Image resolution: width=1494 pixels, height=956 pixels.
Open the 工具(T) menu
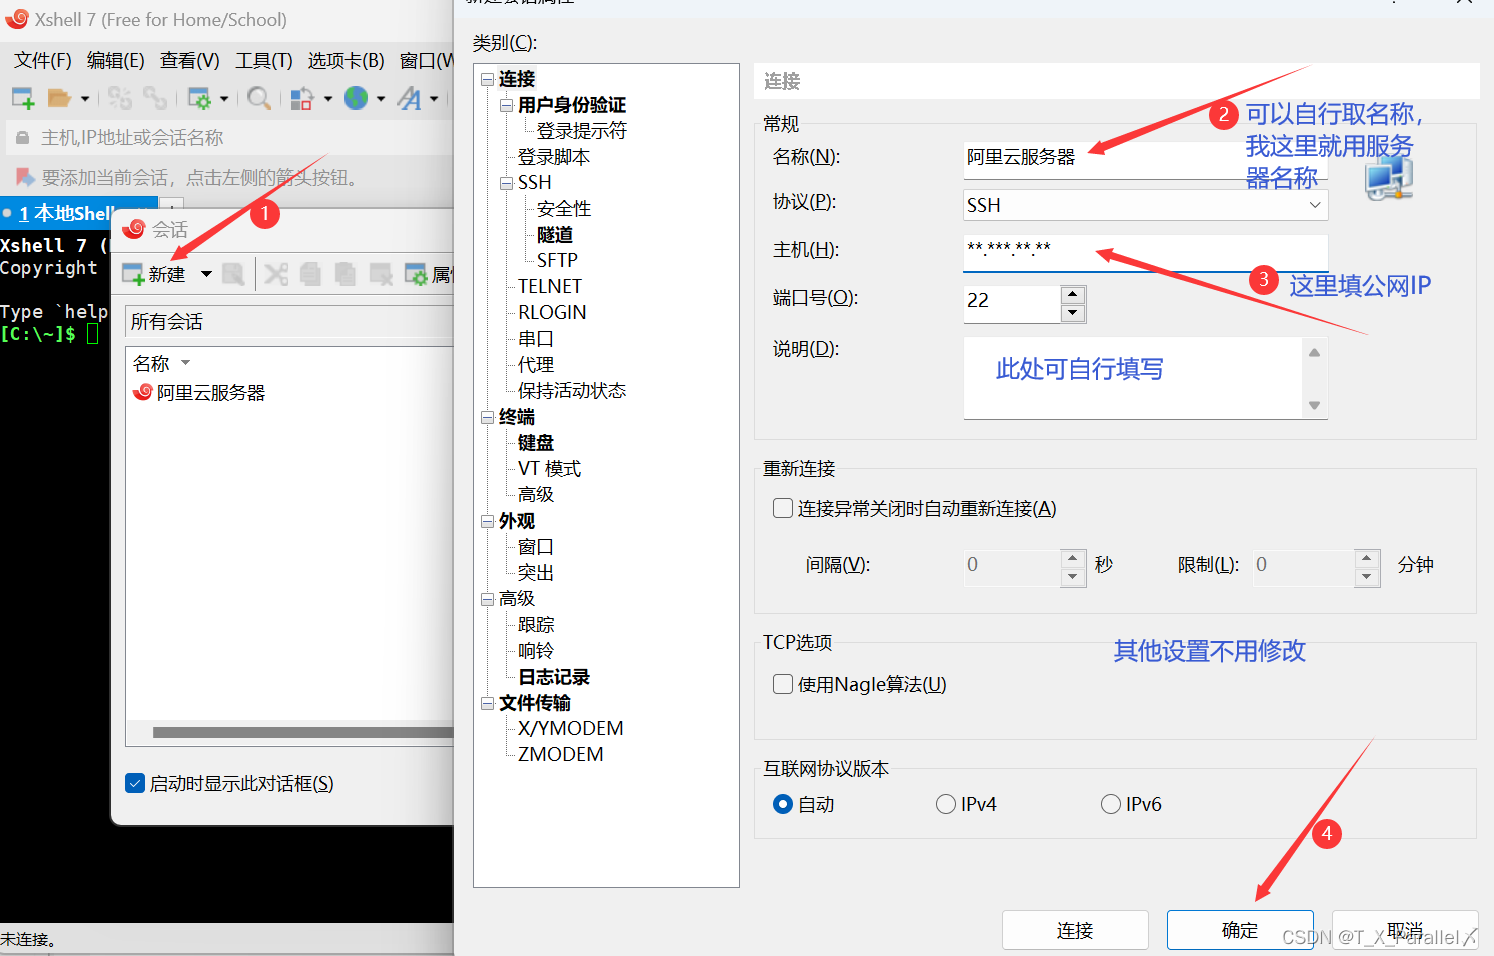(x=264, y=60)
